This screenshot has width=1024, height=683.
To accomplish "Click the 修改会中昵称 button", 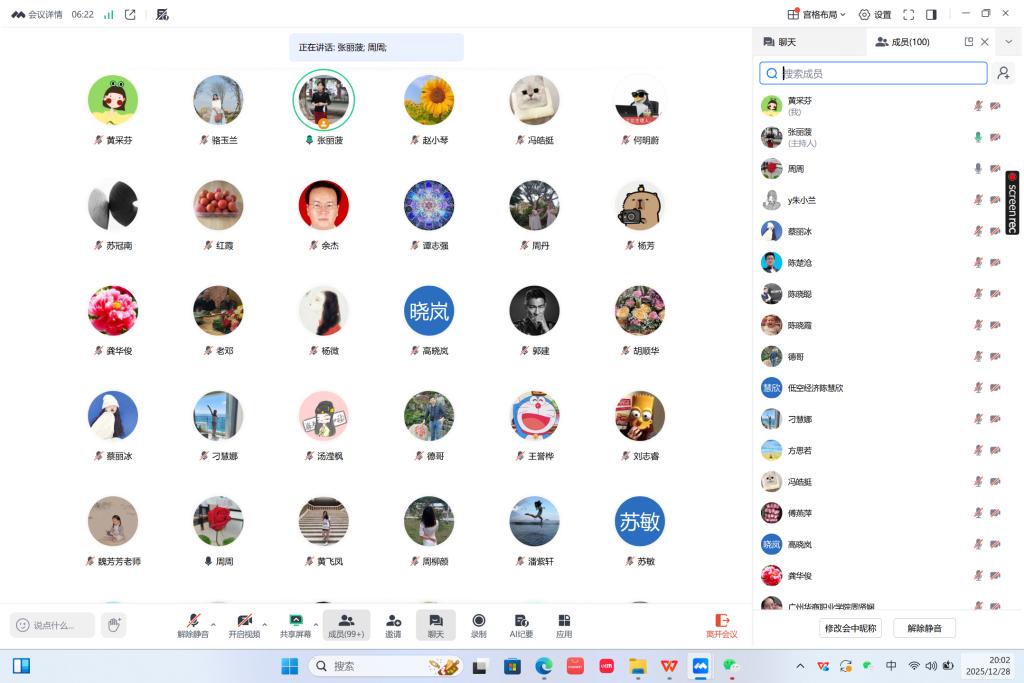I will click(x=851, y=628).
